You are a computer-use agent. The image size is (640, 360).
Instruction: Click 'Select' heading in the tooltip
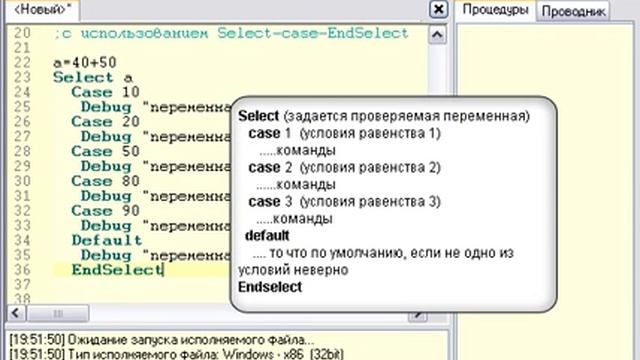pyautogui.click(x=259, y=116)
